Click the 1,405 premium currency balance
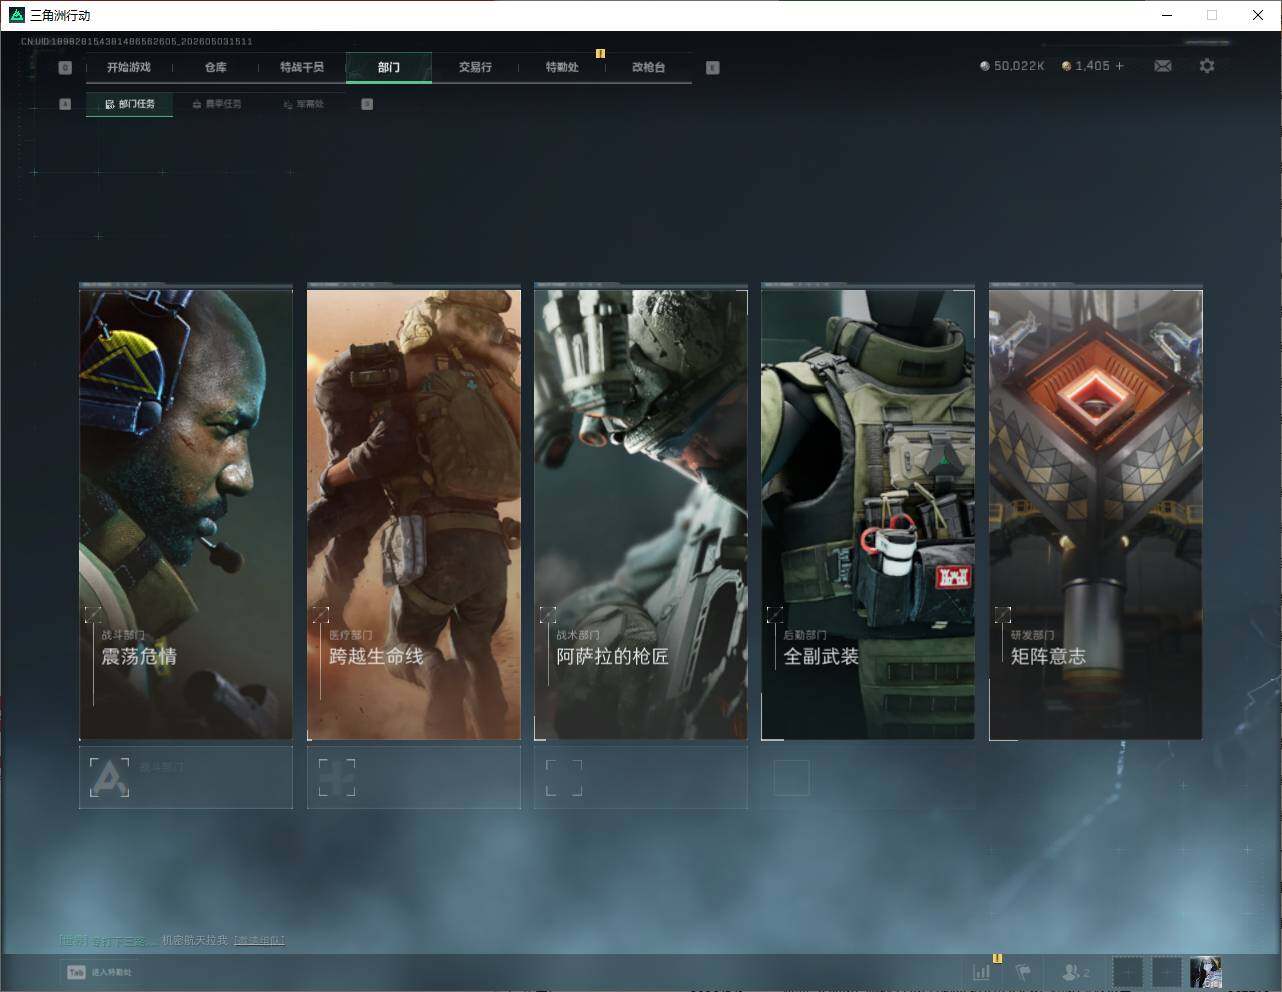The height and width of the screenshot is (992, 1282). point(1086,66)
